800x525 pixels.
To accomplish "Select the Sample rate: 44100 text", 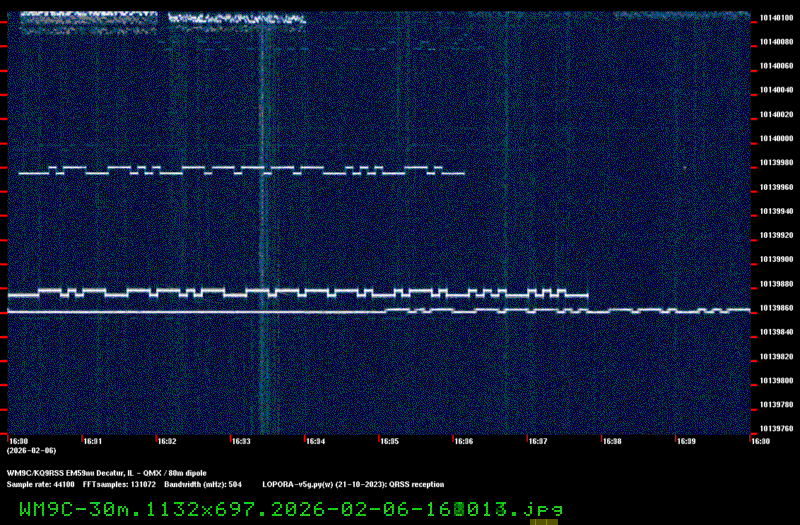I will [41, 484].
